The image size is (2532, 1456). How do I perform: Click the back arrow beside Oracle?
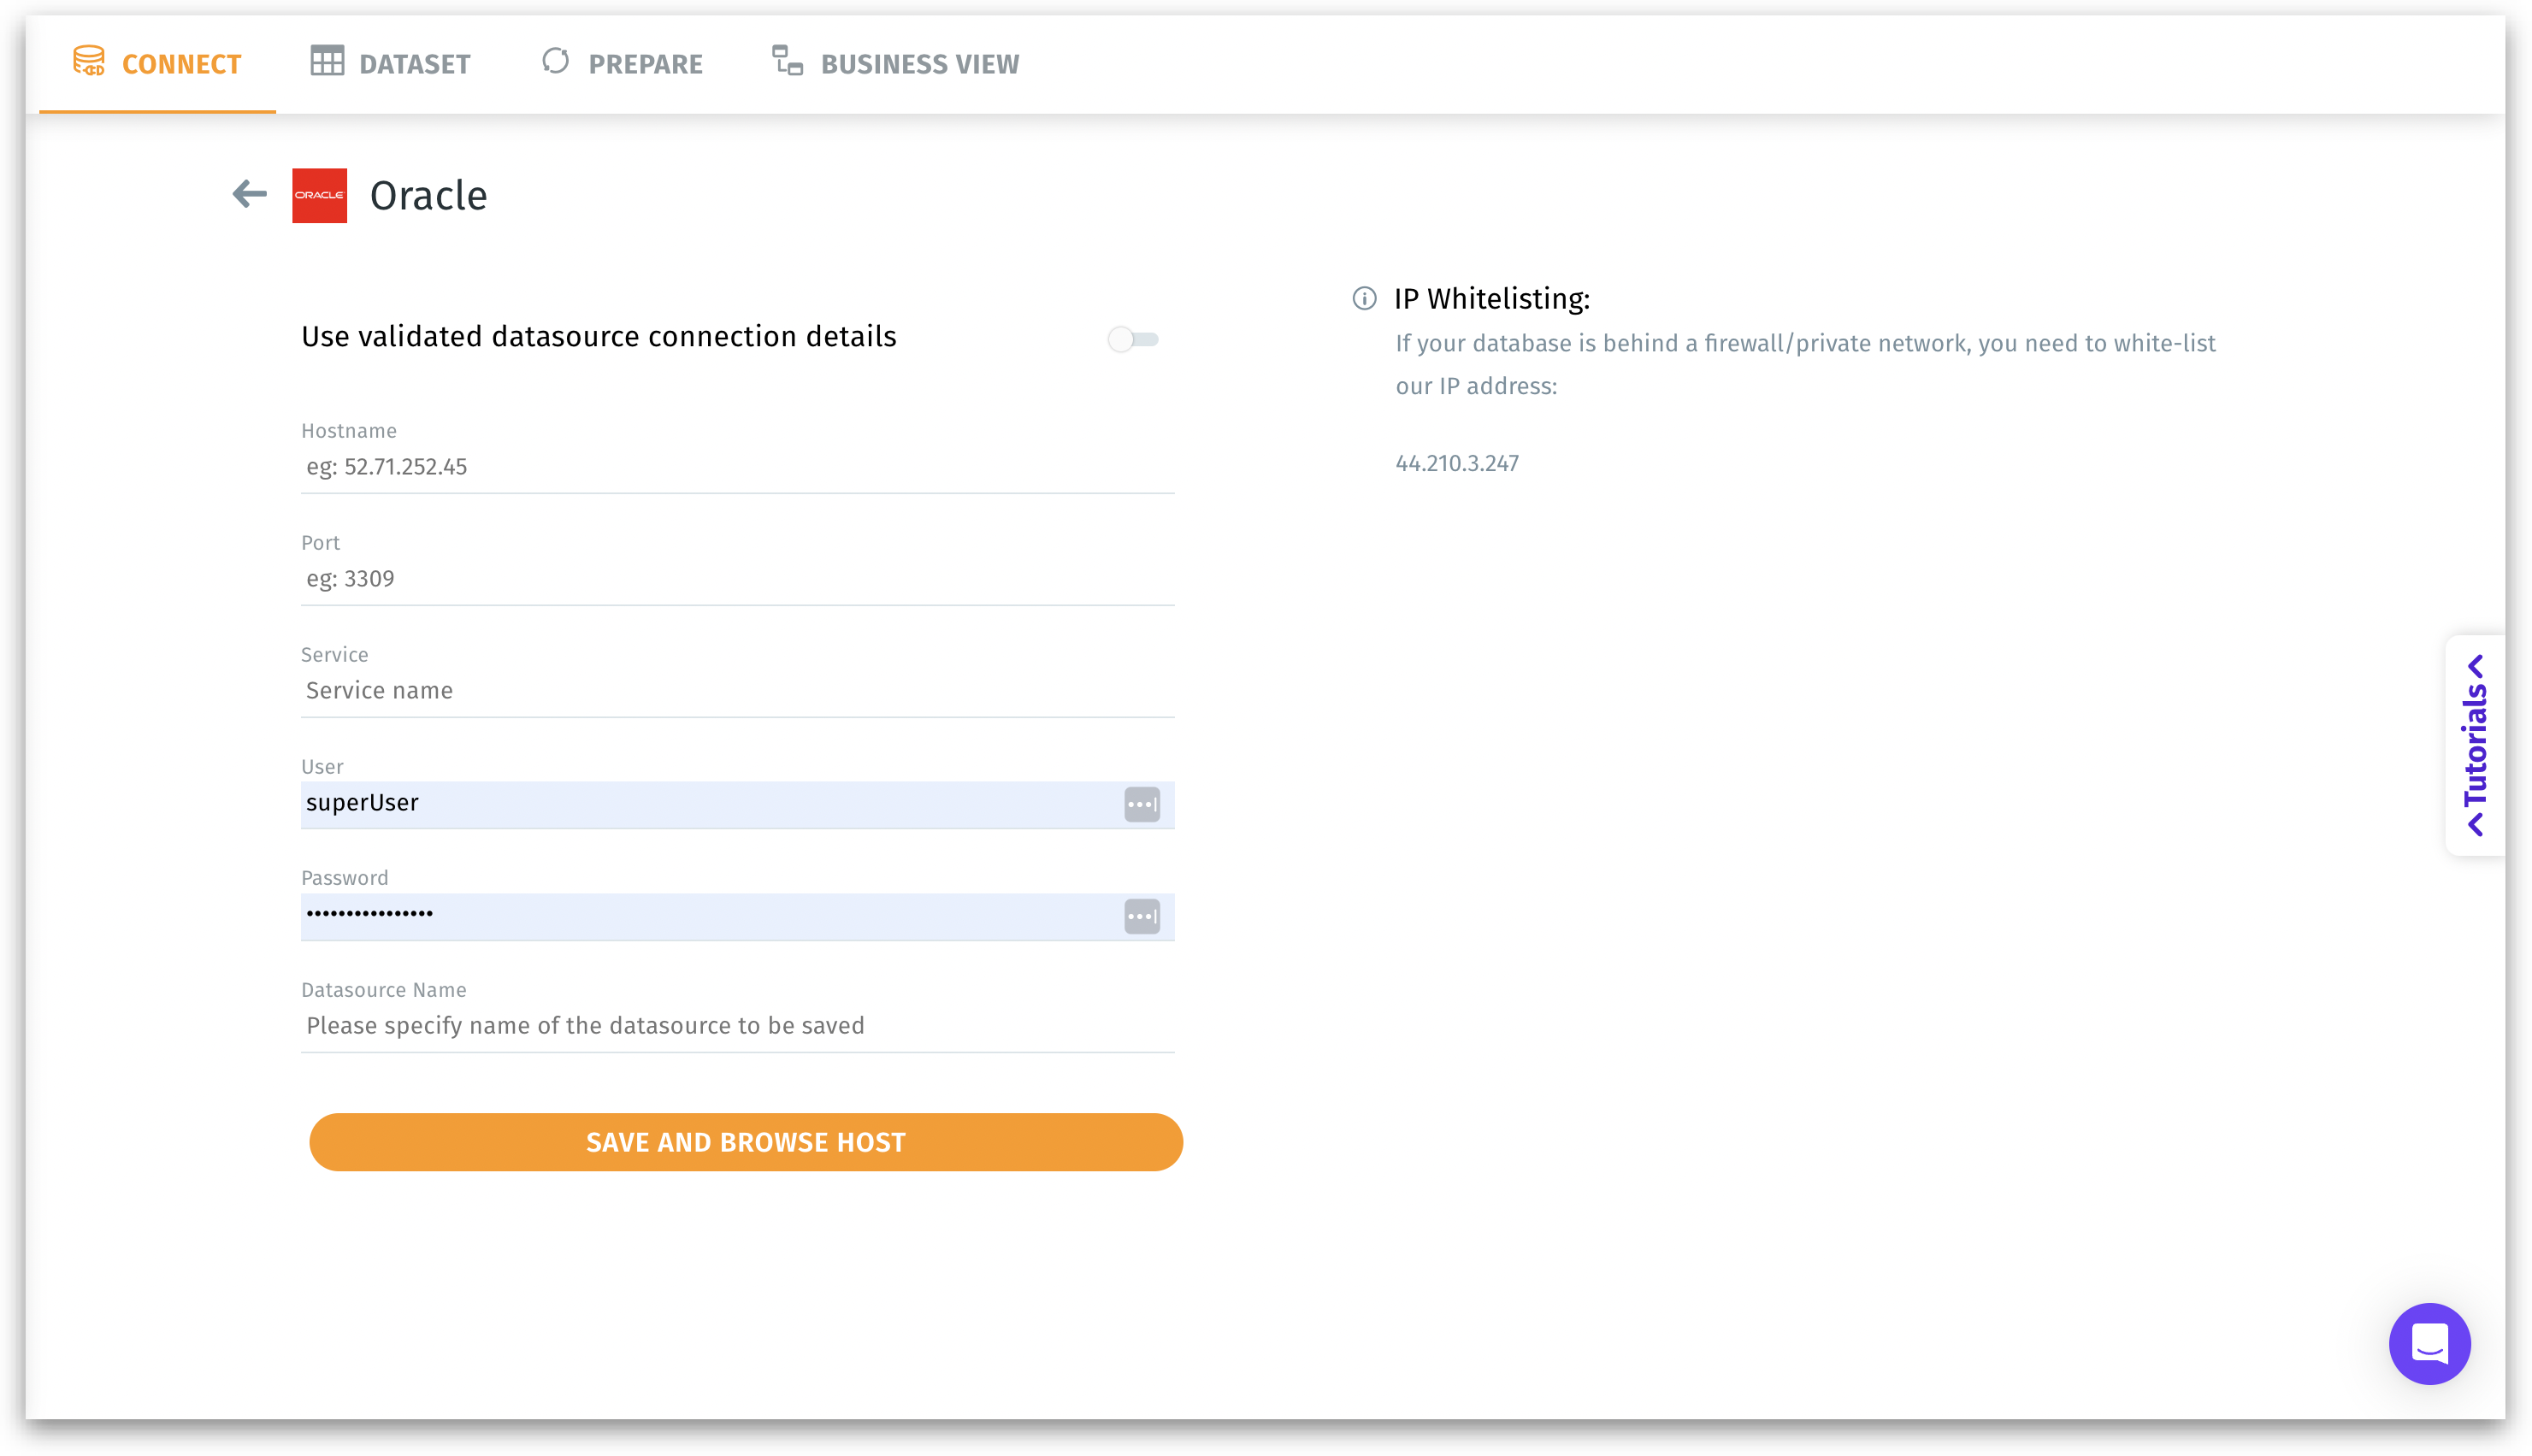tap(249, 194)
